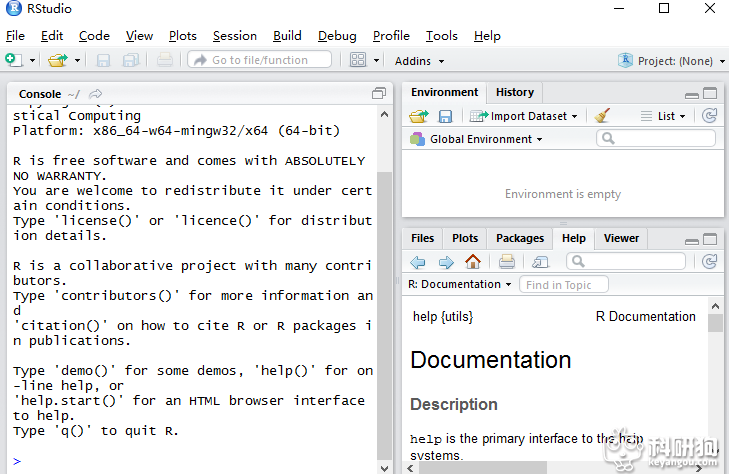Screen dimensions: 729x474
Task: Open the List view dropdown
Action: (663, 116)
